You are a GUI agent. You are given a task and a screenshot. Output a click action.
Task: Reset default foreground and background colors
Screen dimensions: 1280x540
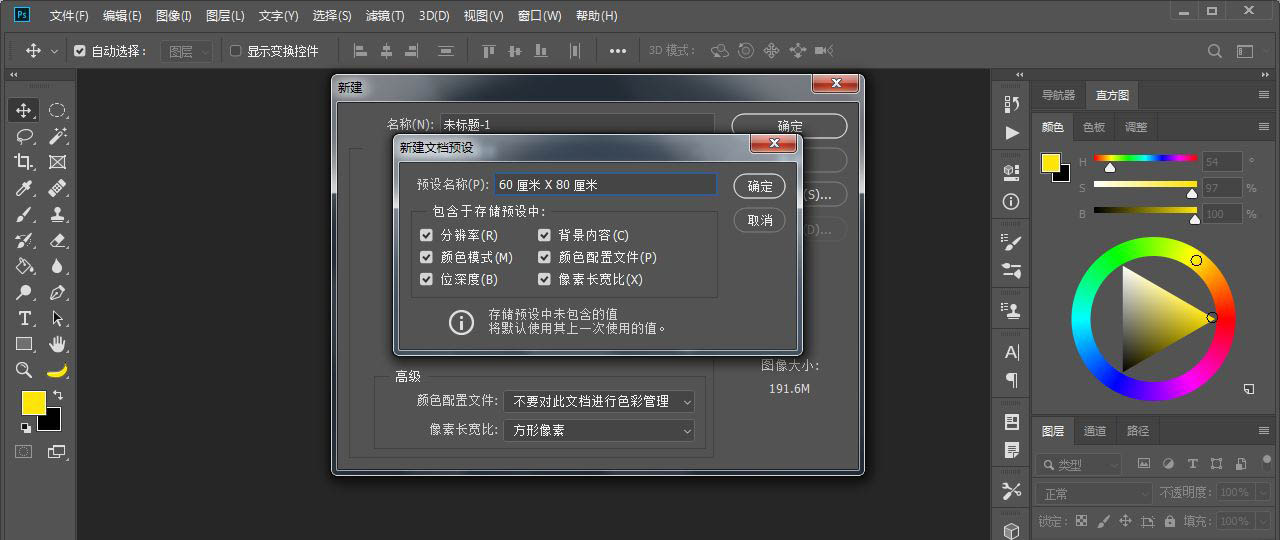(25, 428)
